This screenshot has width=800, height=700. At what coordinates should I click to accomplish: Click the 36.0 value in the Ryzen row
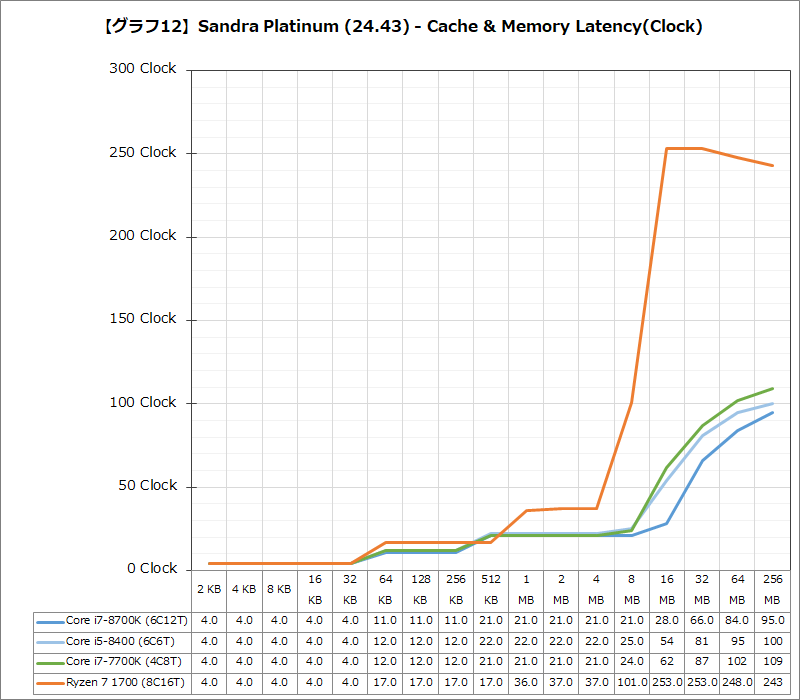click(523, 682)
